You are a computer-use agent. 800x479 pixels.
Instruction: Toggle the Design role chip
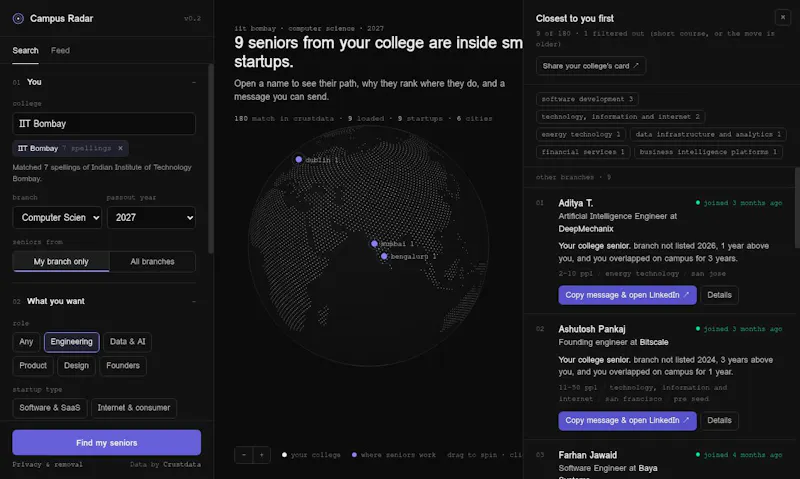coord(77,366)
